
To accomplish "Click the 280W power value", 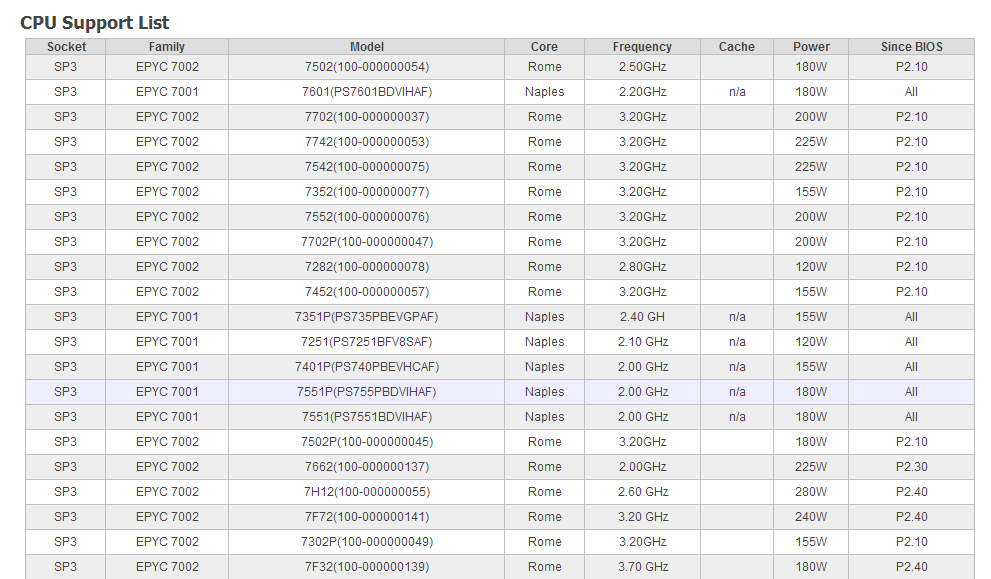I will (x=811, y=492).
